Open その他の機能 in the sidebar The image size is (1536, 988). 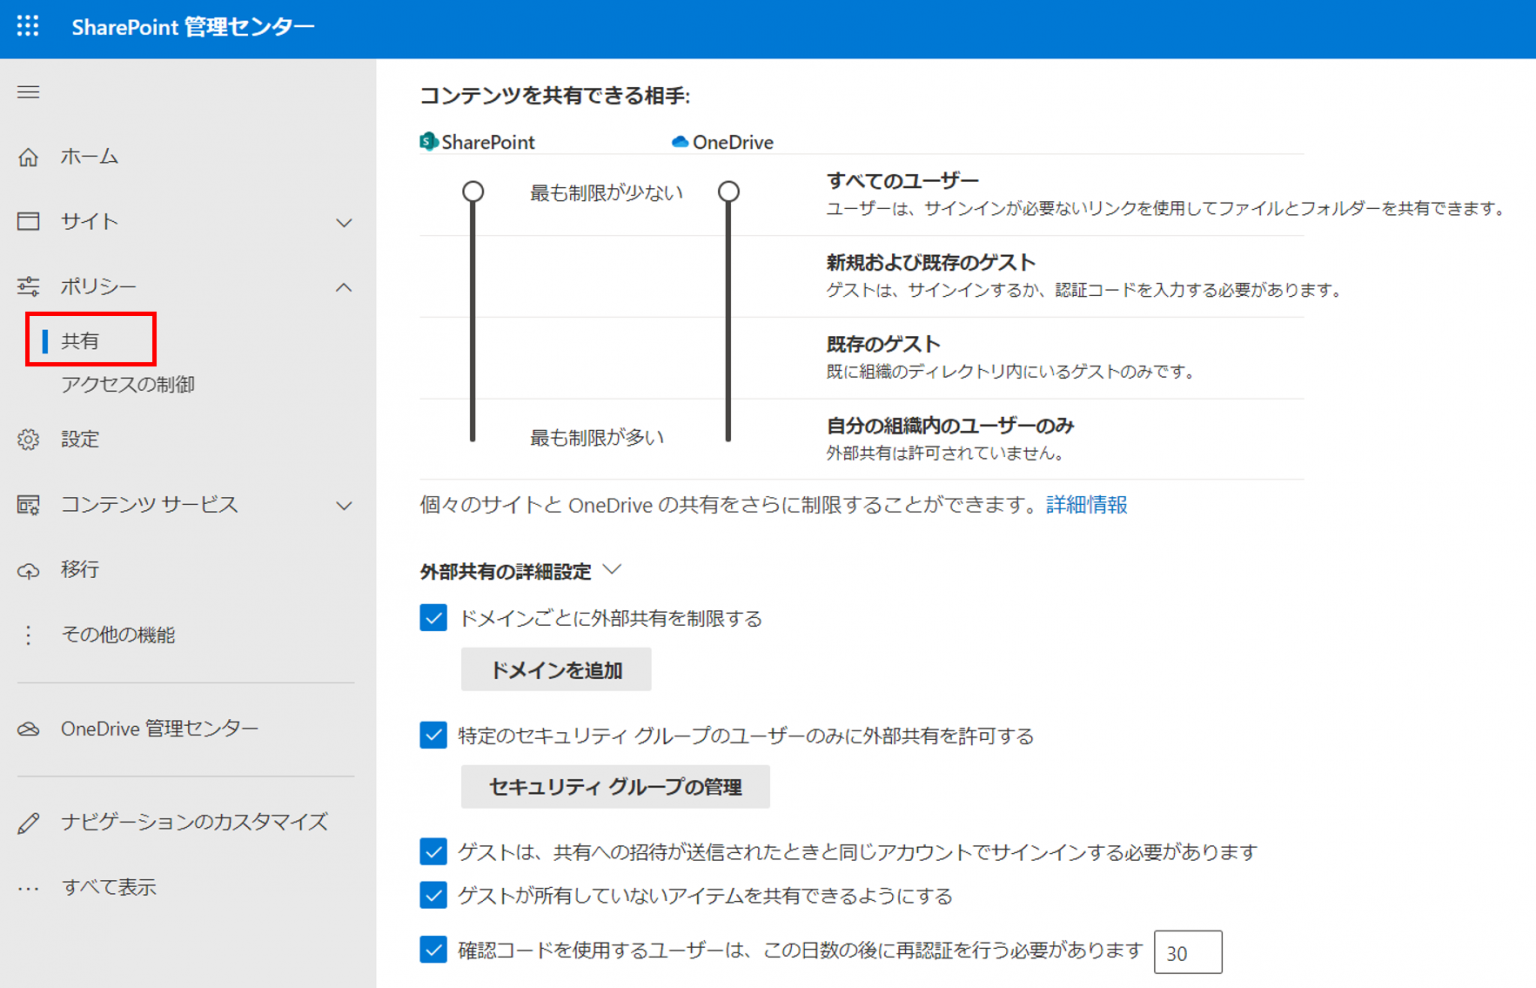coord(118,634)
